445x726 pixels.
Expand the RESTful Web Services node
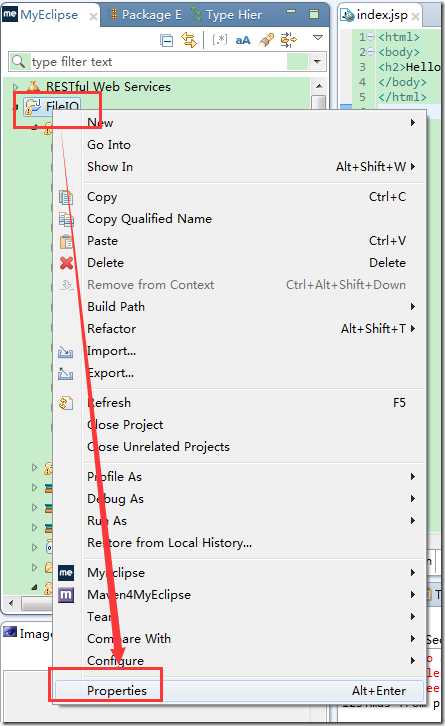pos(16,87)
